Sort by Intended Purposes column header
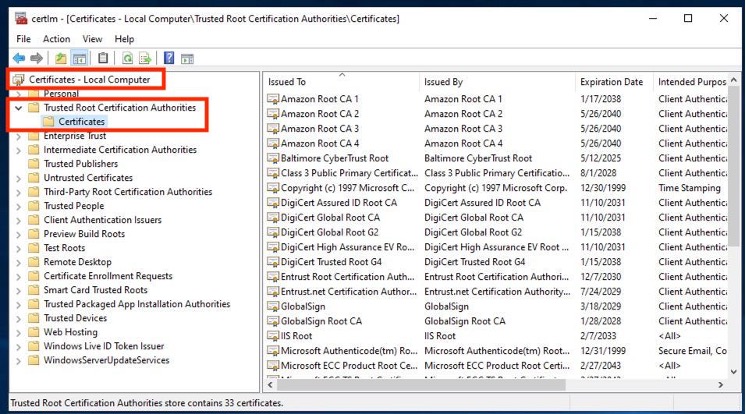746x414 pixels. (691, 82)
